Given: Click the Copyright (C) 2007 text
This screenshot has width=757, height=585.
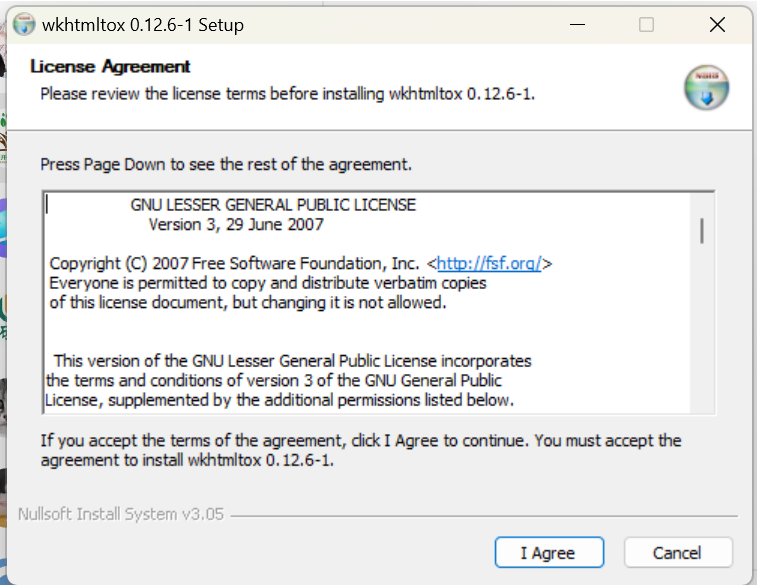Looking at the screenshot, I should tap(119, 264).
